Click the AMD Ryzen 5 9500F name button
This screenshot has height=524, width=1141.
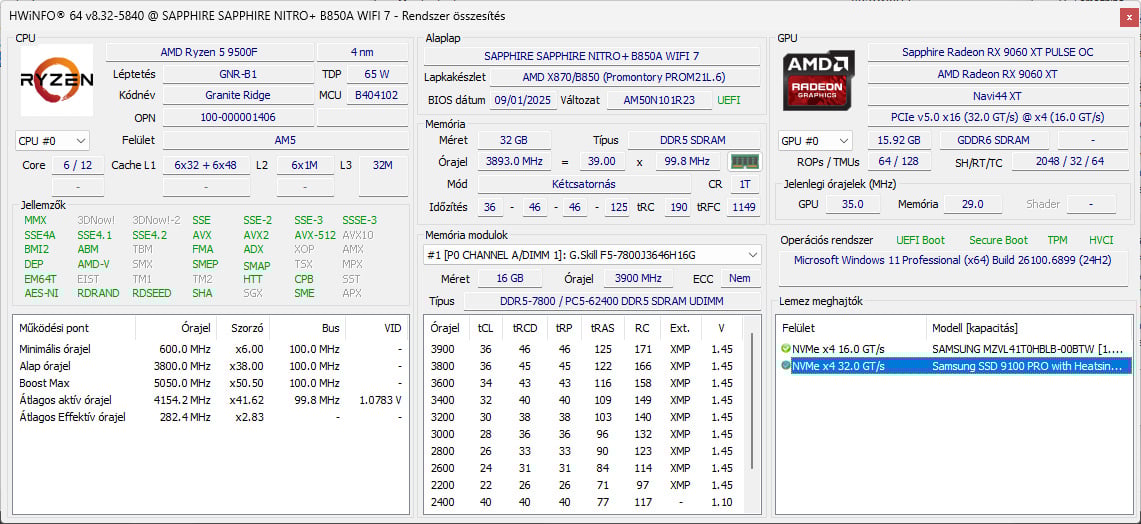point(208,52)
